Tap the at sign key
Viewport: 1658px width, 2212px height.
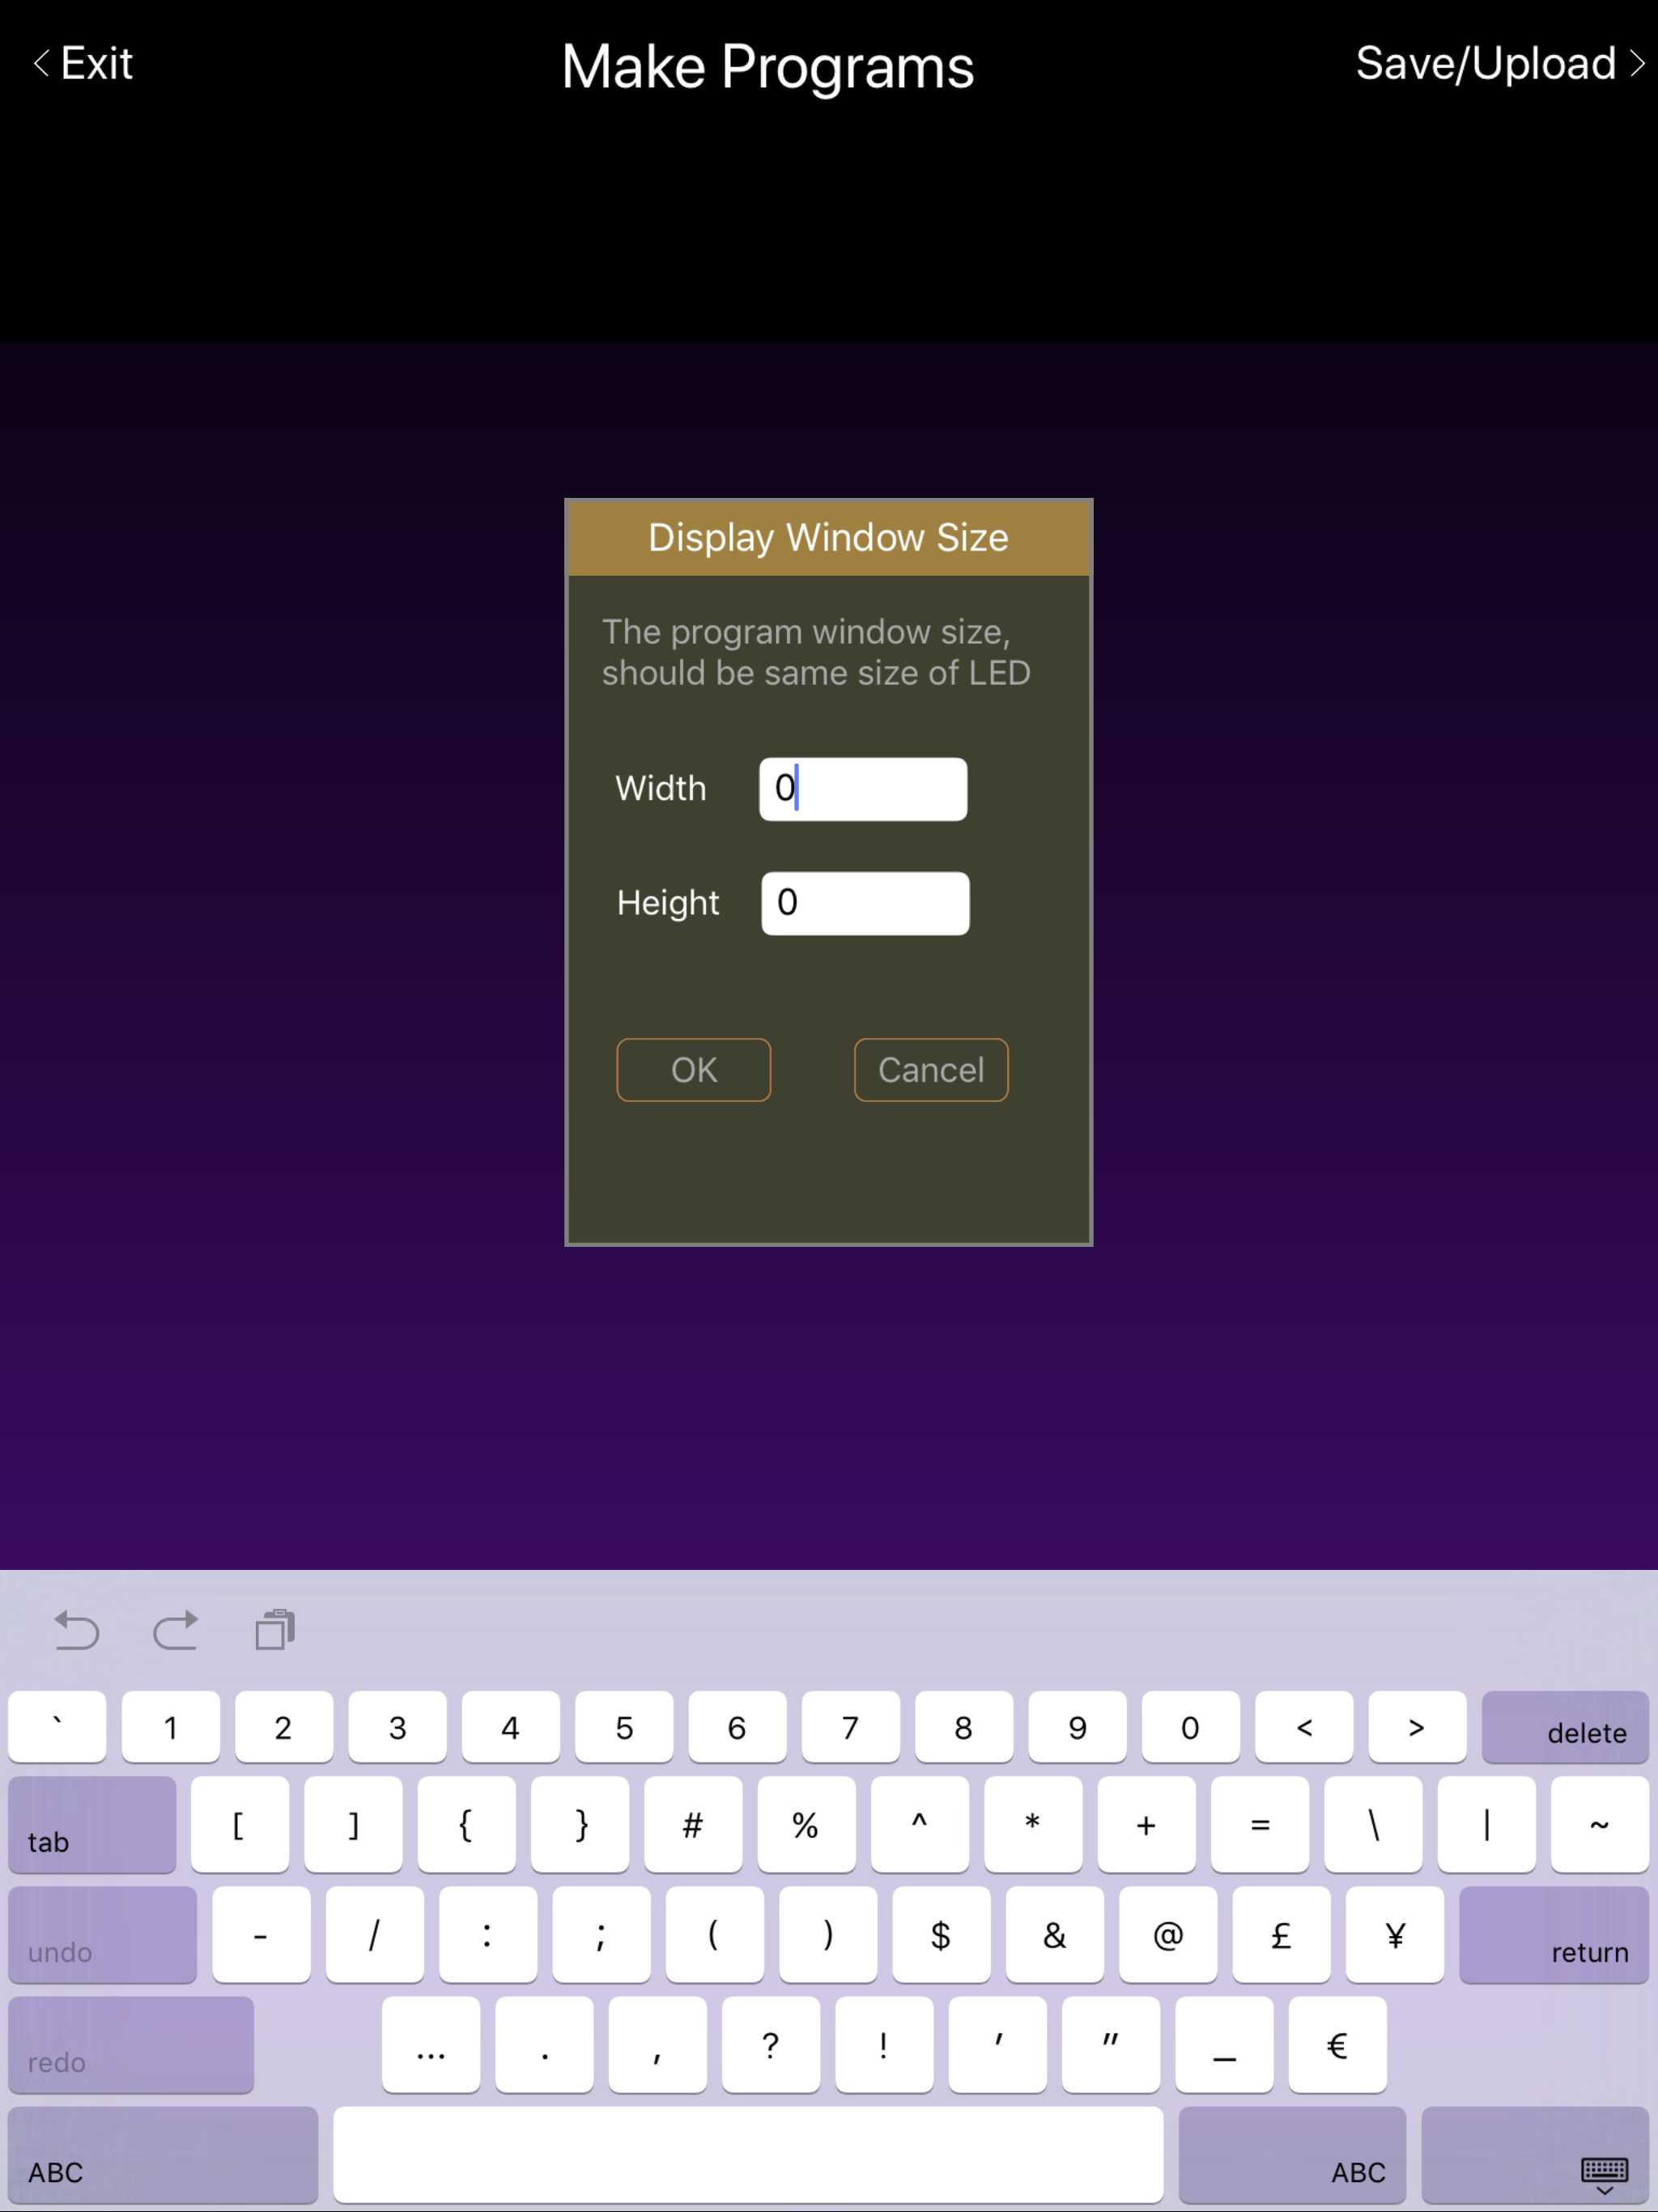coord(1168,1935)
